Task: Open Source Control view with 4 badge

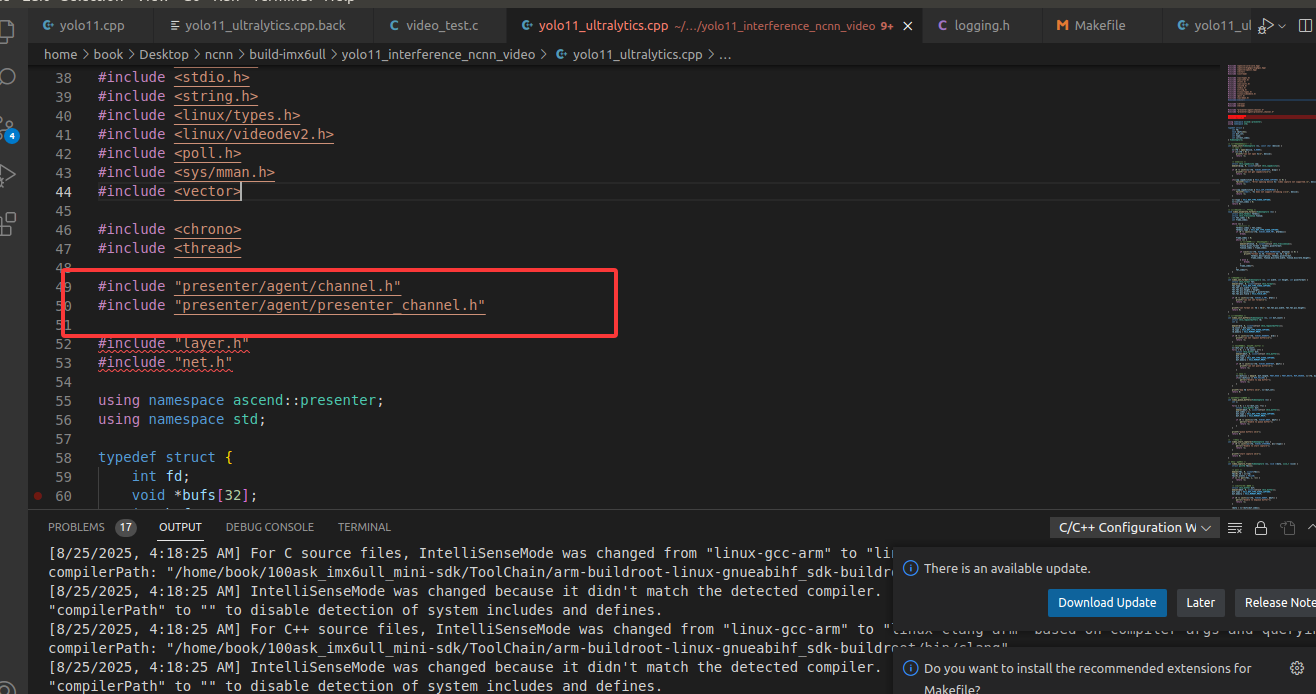Action: 8,128
